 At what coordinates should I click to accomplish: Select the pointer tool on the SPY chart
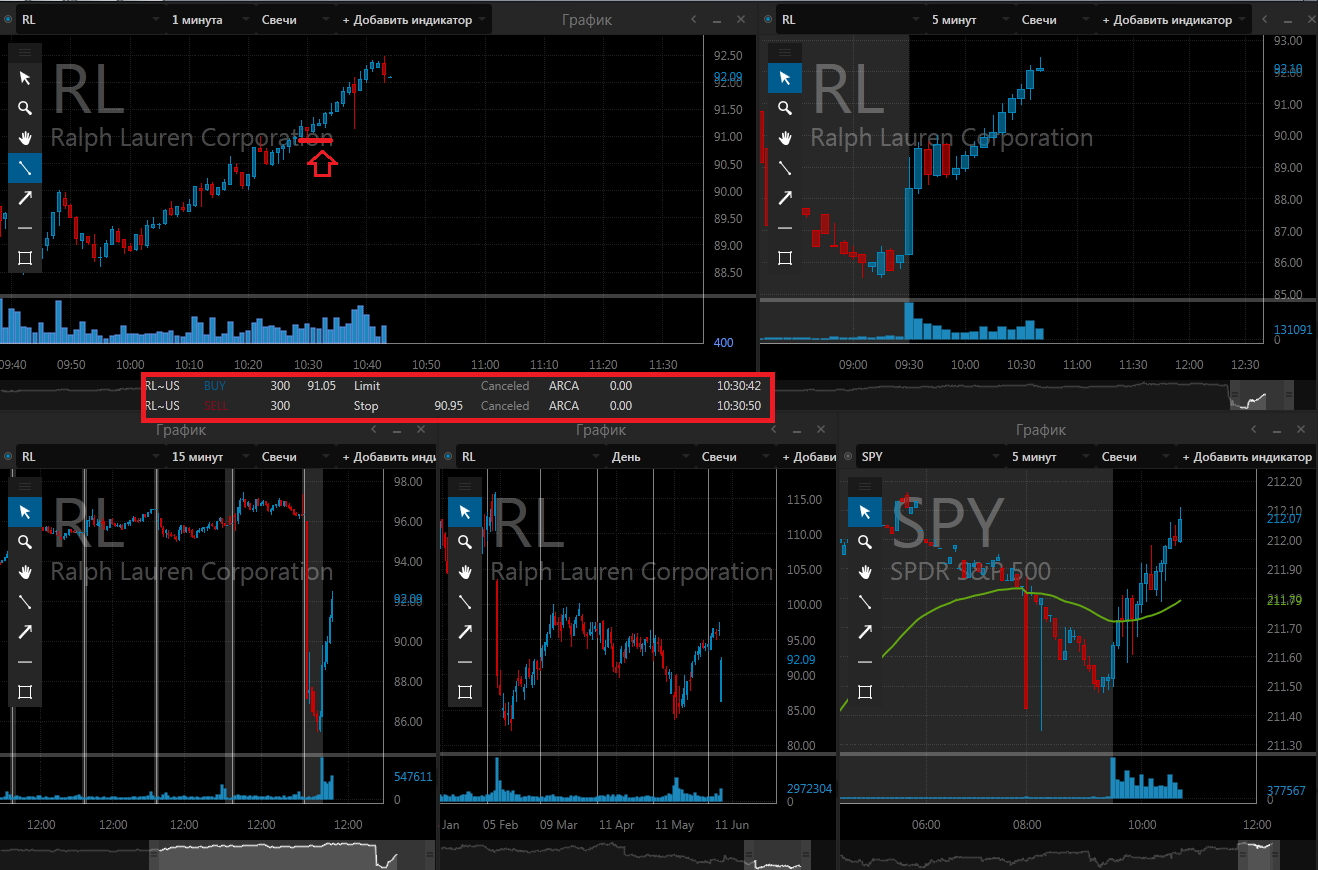[865, 512]
